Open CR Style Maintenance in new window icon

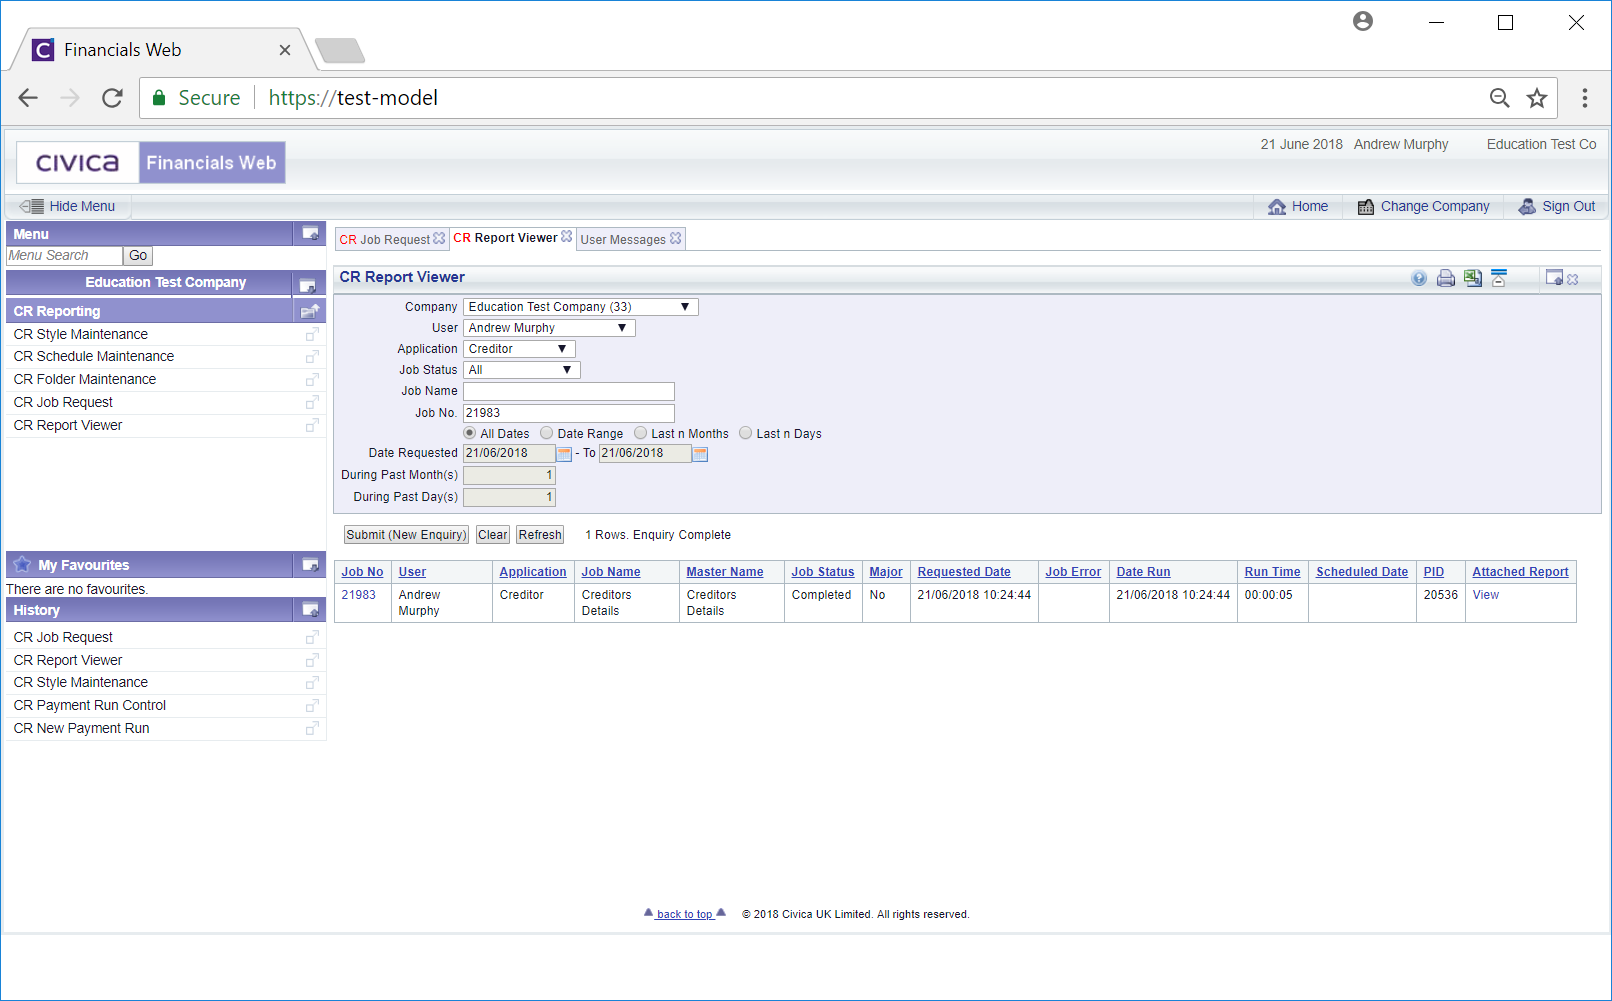tap(312, 334)
